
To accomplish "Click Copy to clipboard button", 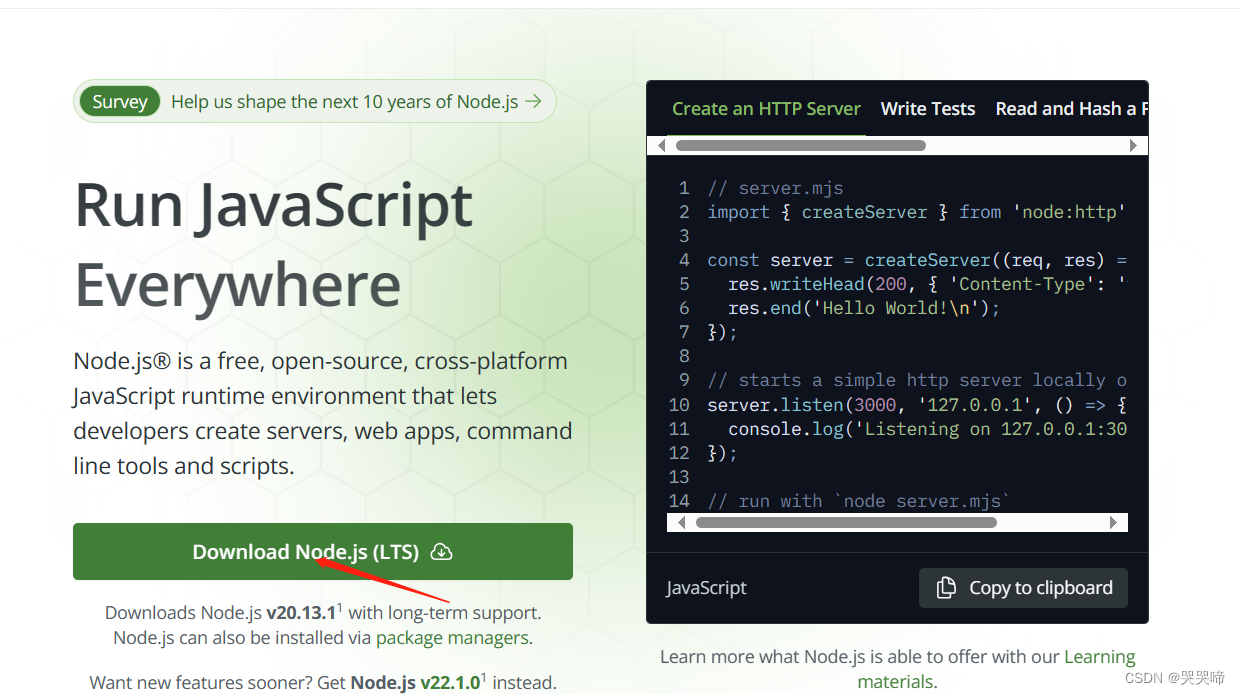I will point(1023,588).
